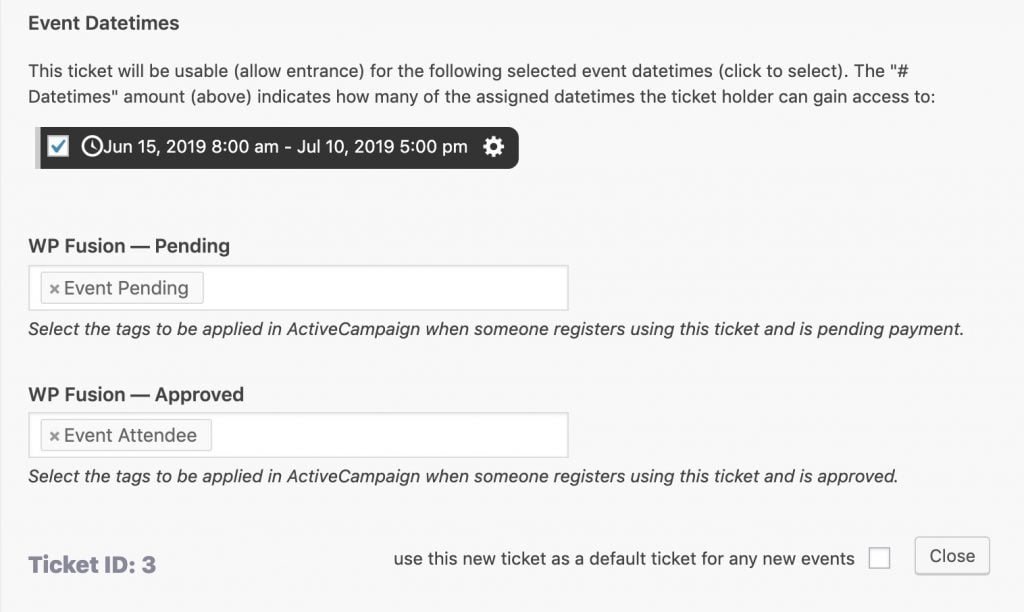
Task: Close the ticket settings with the Close button
Action: 952,556
